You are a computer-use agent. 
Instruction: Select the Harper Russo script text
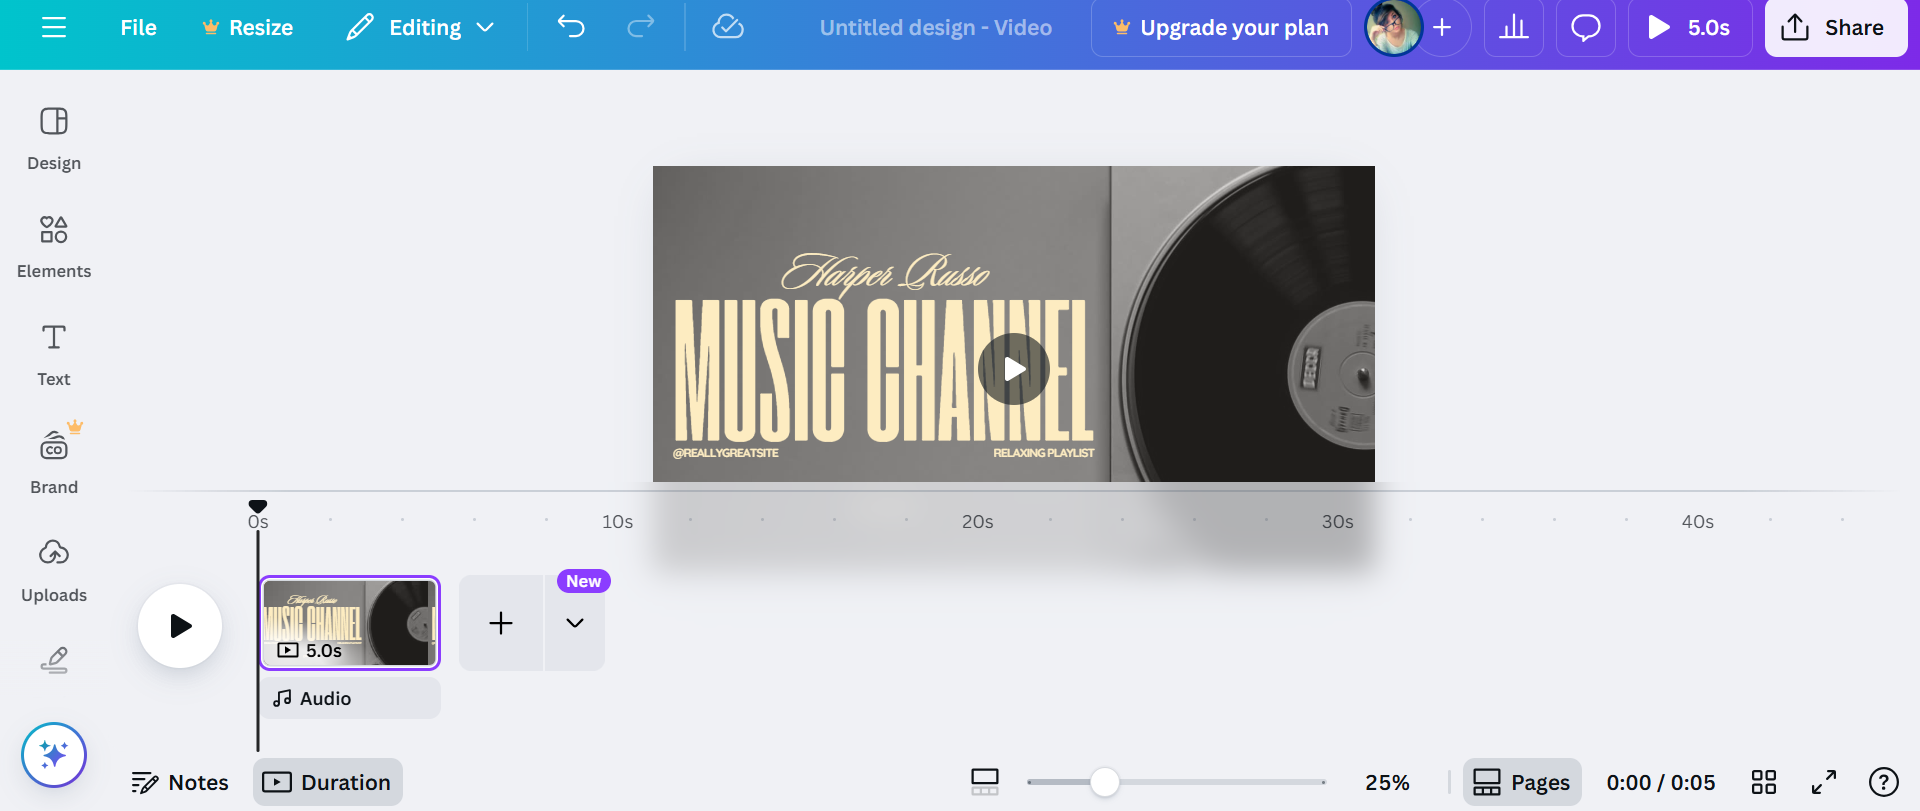[885, 274]
